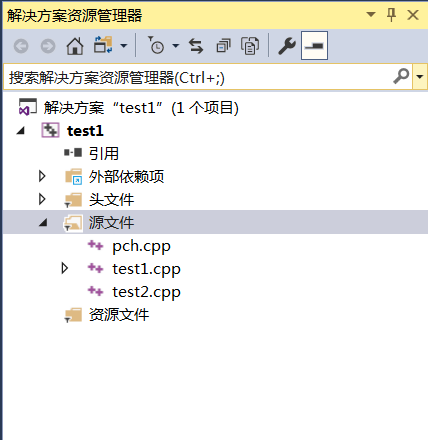Screen dimensions: 428x440
Task: Toggle auto-hide pin on panel title
Action: click(391, 15)
